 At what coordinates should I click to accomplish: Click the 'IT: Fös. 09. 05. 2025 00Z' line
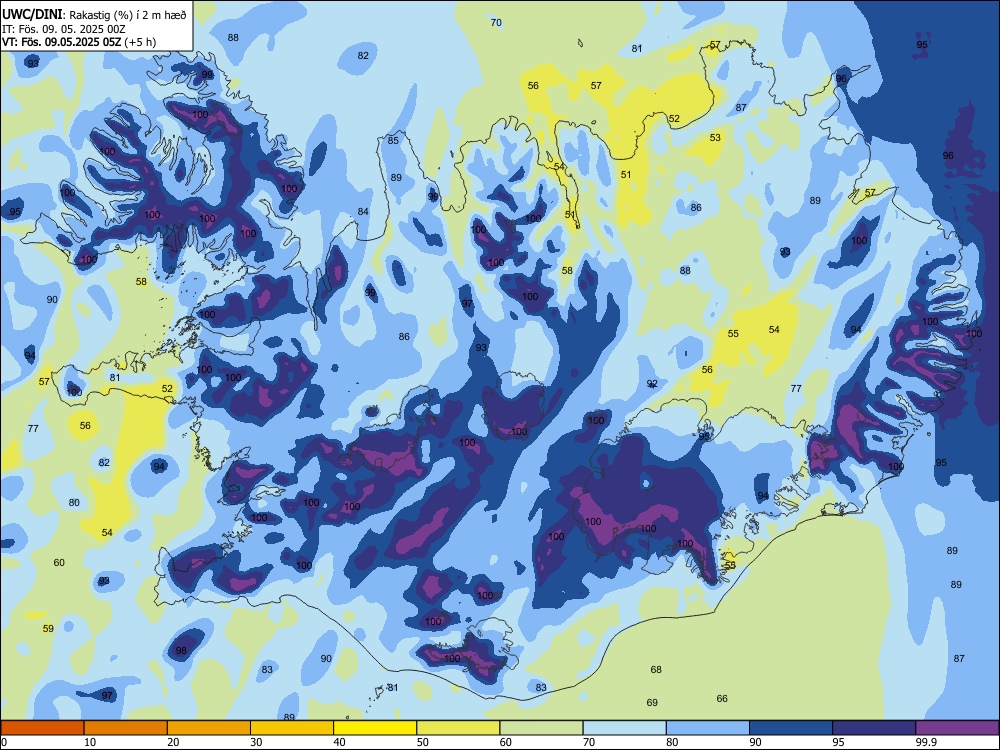click(x=64, y=29)
